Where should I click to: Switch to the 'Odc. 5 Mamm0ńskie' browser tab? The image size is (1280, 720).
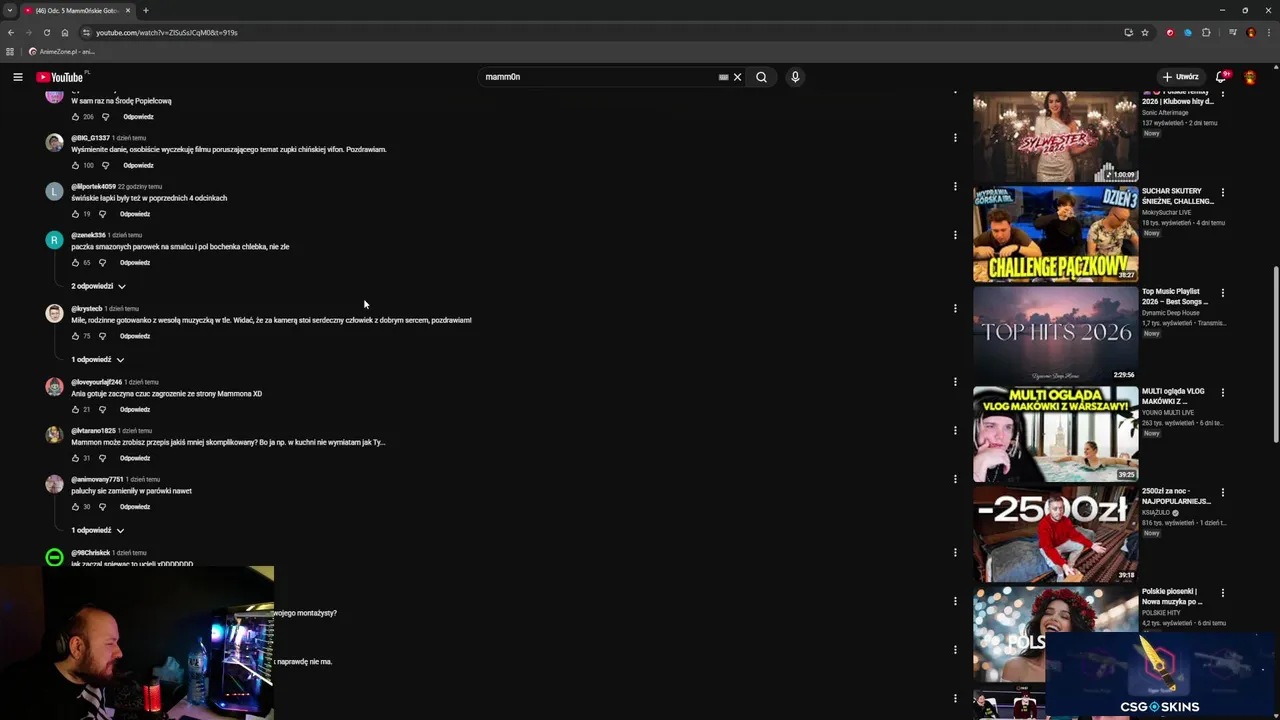click(x=76, y=10)
